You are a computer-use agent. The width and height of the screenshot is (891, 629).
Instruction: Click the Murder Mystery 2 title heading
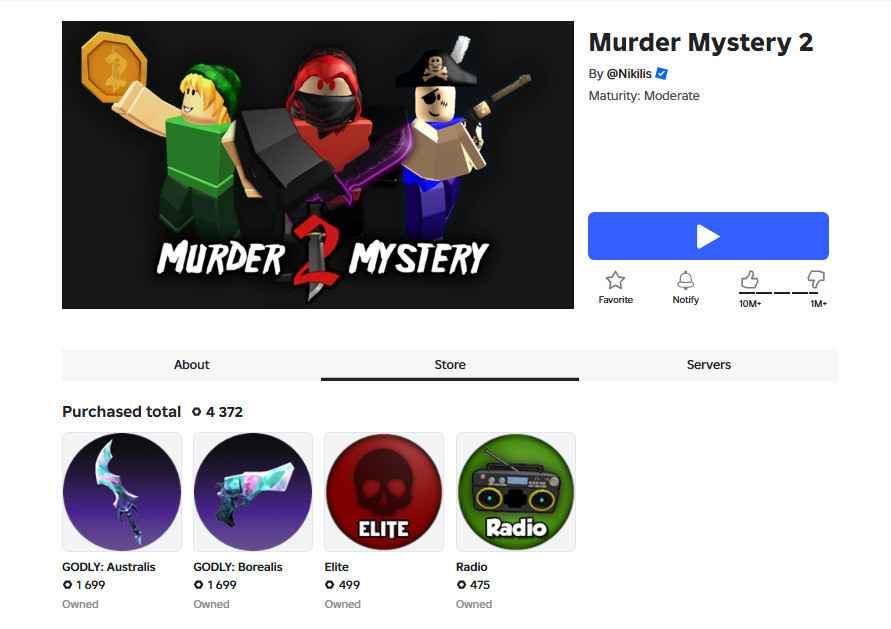coord(701,43)
